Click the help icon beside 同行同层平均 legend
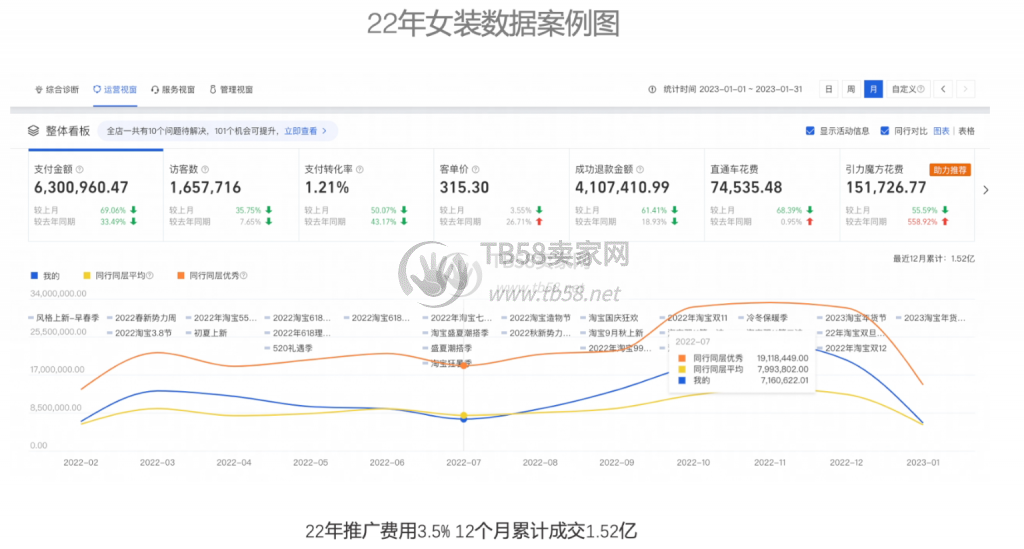The height and width of the screenshot is (549, 1024). [x=150, y=275]
